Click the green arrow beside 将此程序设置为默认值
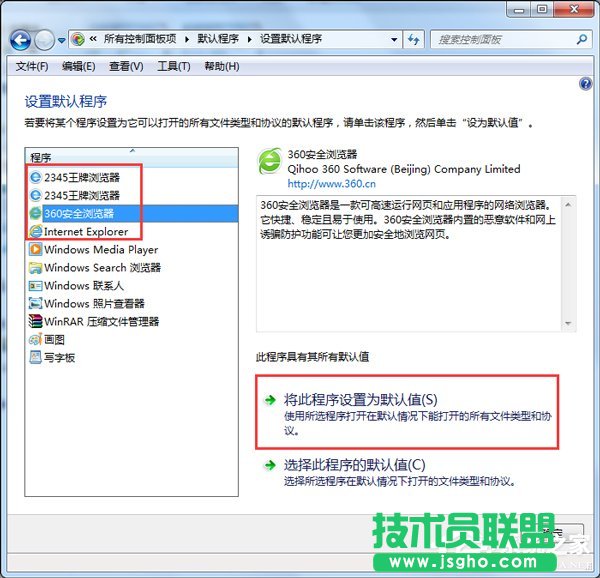Screen dimensions: 600x578 (x=270, y=400)
